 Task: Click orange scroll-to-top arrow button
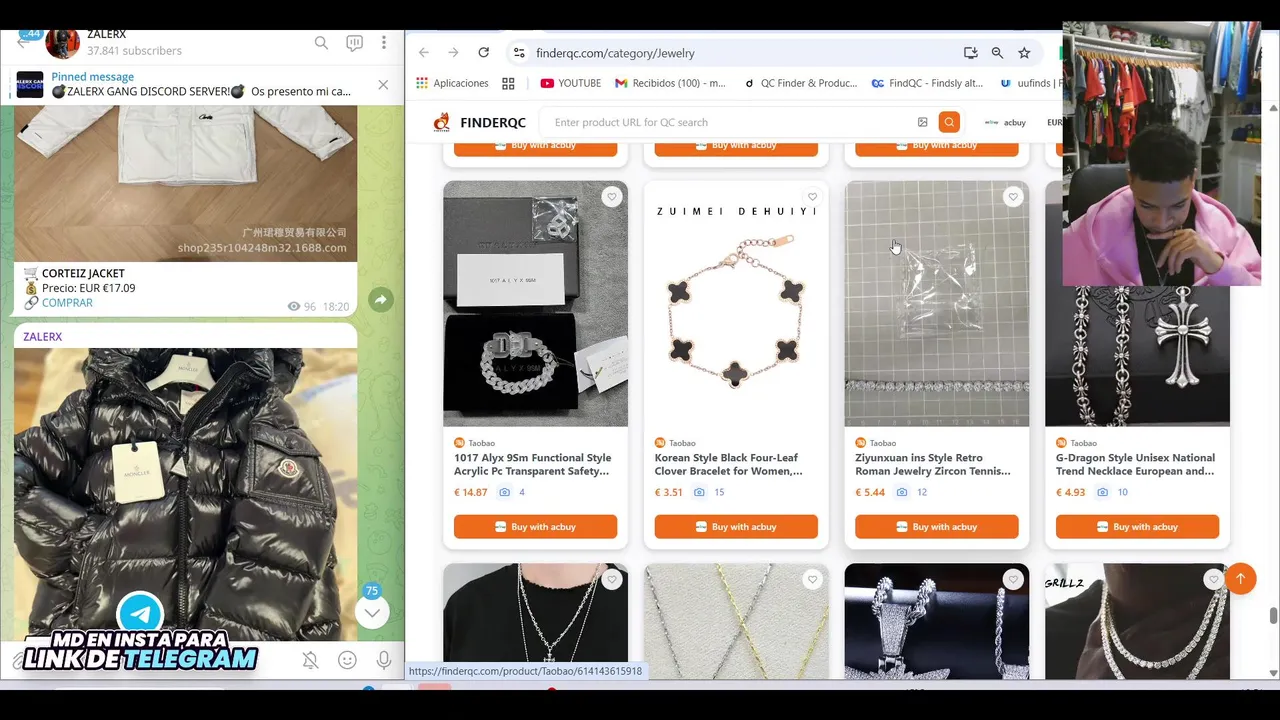tap(1240, 578)
